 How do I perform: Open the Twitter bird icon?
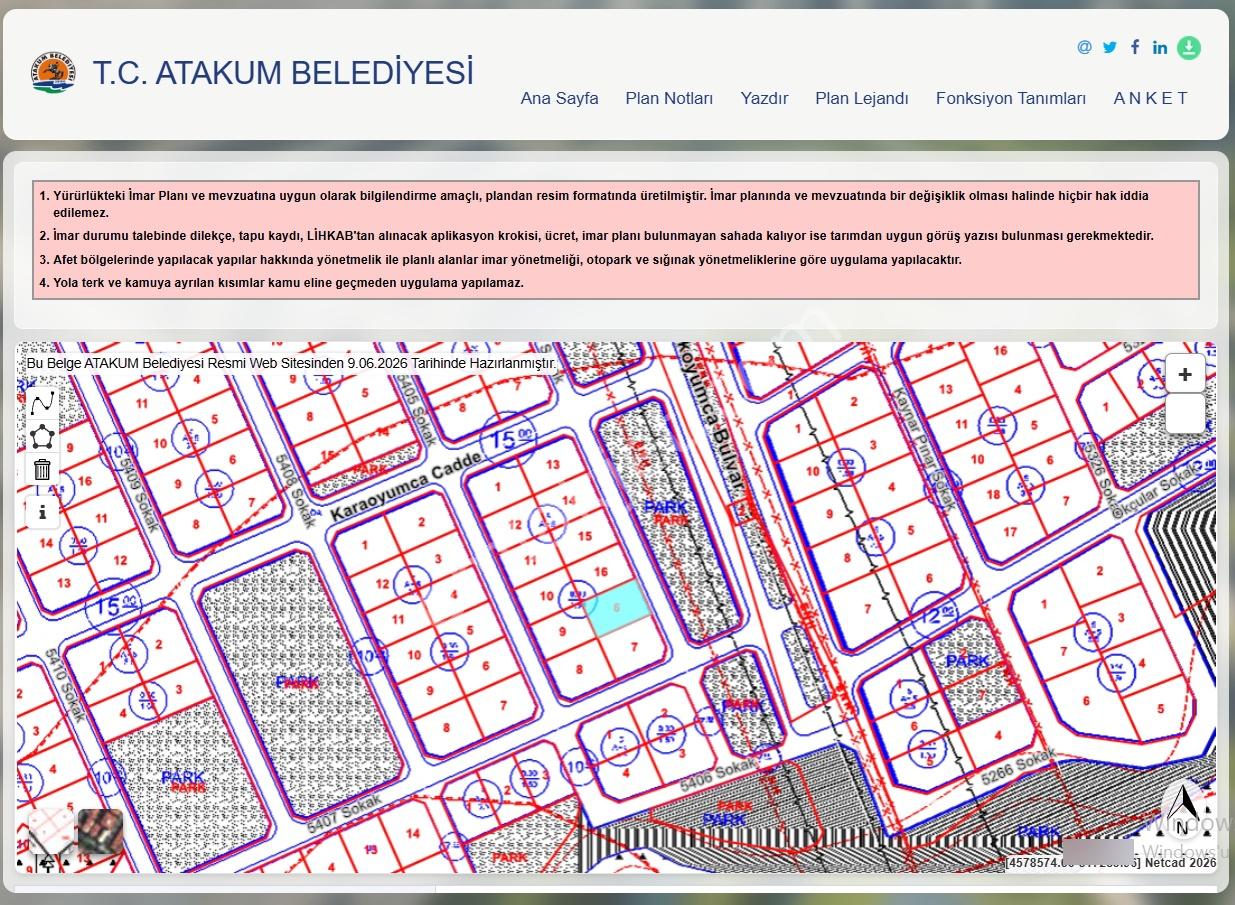[x=1110, y=47]
